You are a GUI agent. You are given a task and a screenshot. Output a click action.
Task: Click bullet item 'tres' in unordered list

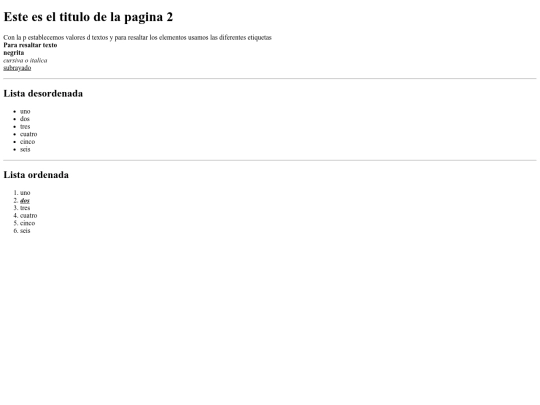pyautogui.click(x=25, y=126)
